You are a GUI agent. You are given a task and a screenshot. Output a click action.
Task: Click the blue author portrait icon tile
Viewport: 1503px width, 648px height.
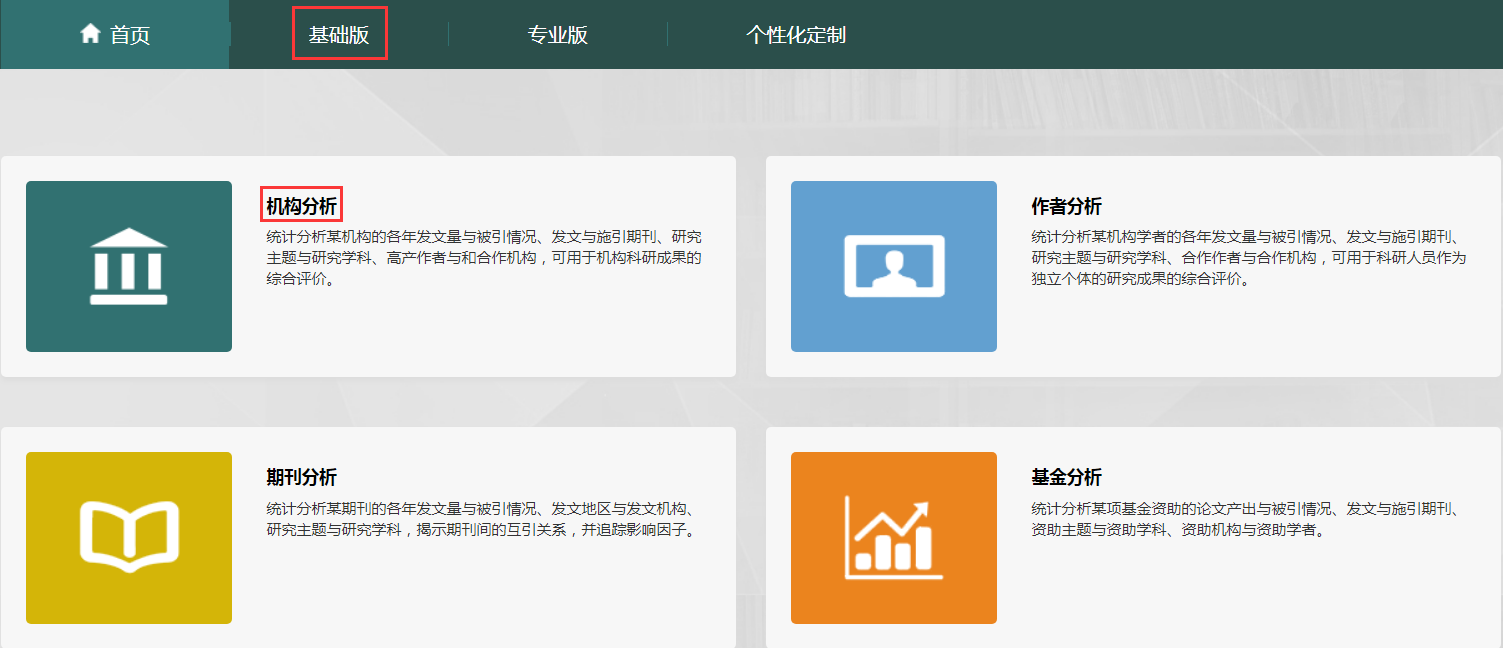click(893, 266)
